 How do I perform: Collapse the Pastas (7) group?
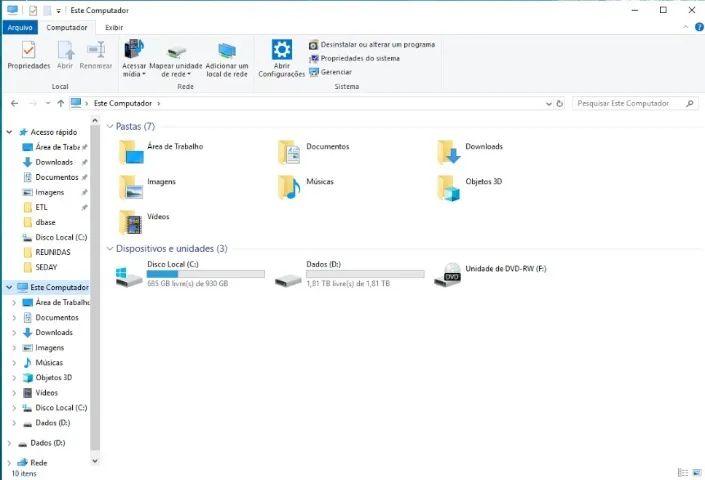point(110,126)
